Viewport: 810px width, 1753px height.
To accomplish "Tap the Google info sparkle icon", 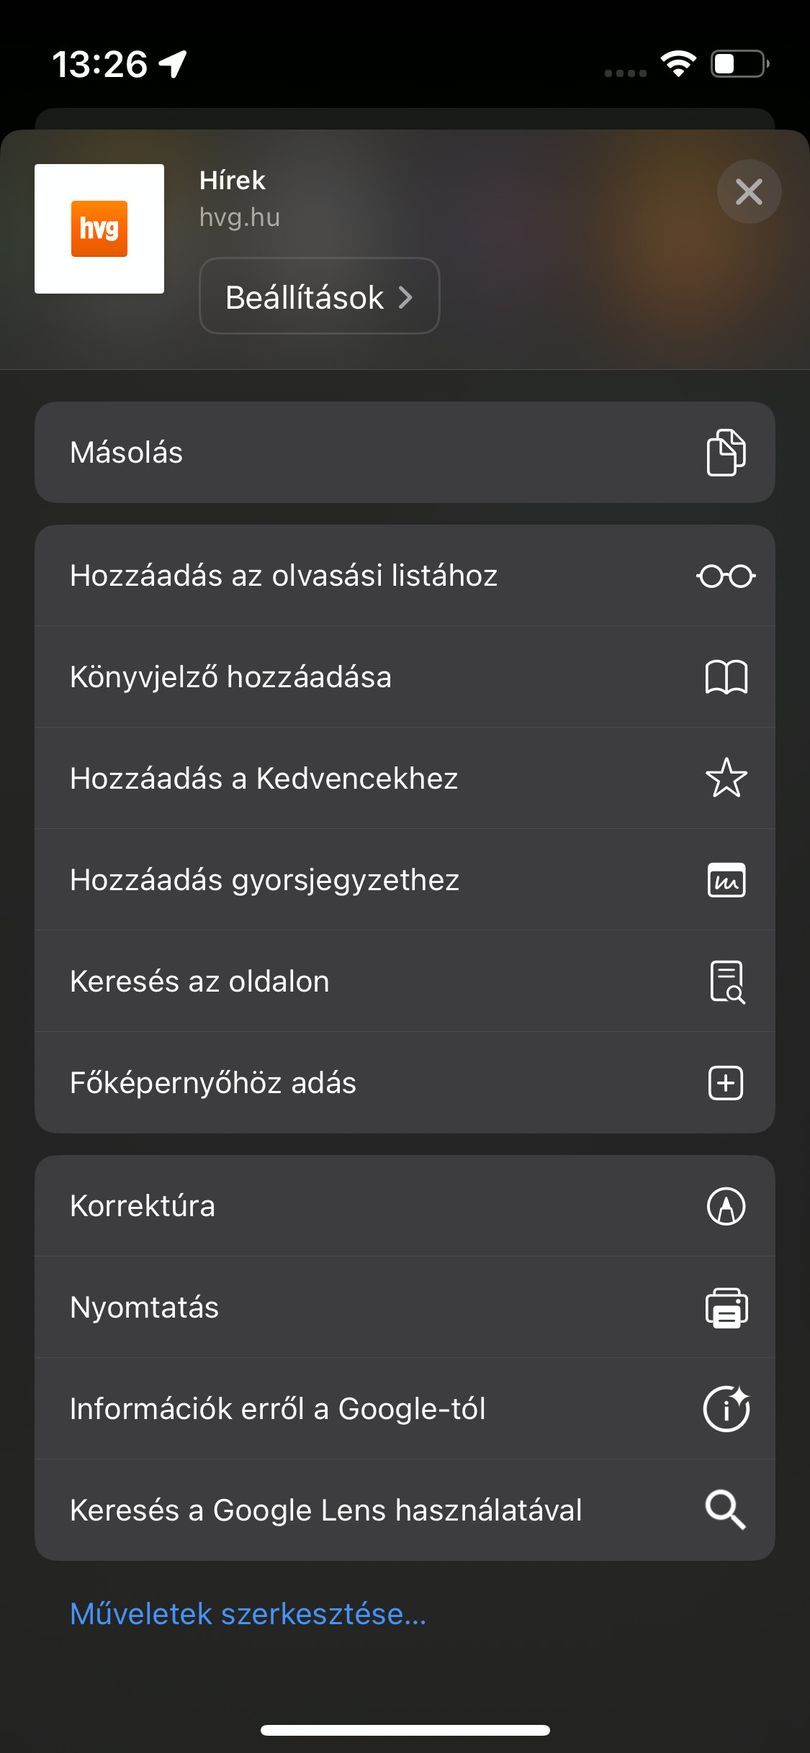I will 727,1408.
